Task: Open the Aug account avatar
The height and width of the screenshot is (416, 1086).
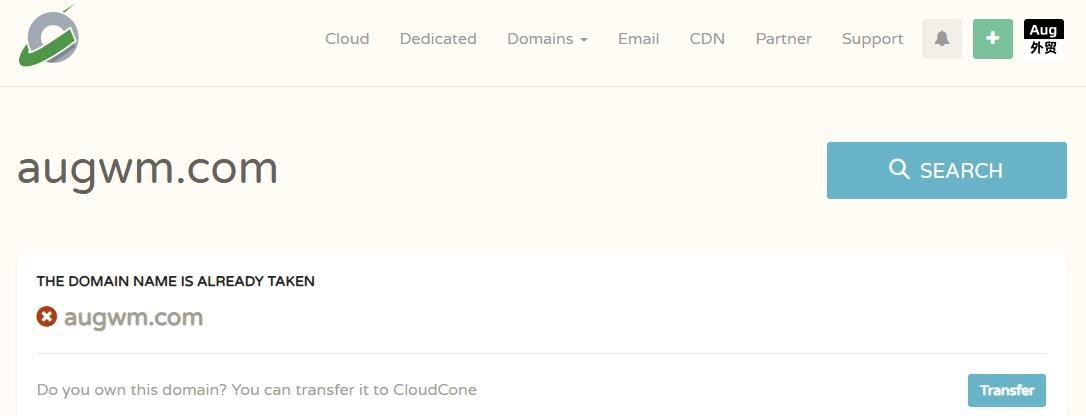Action: click(1043, 39)
